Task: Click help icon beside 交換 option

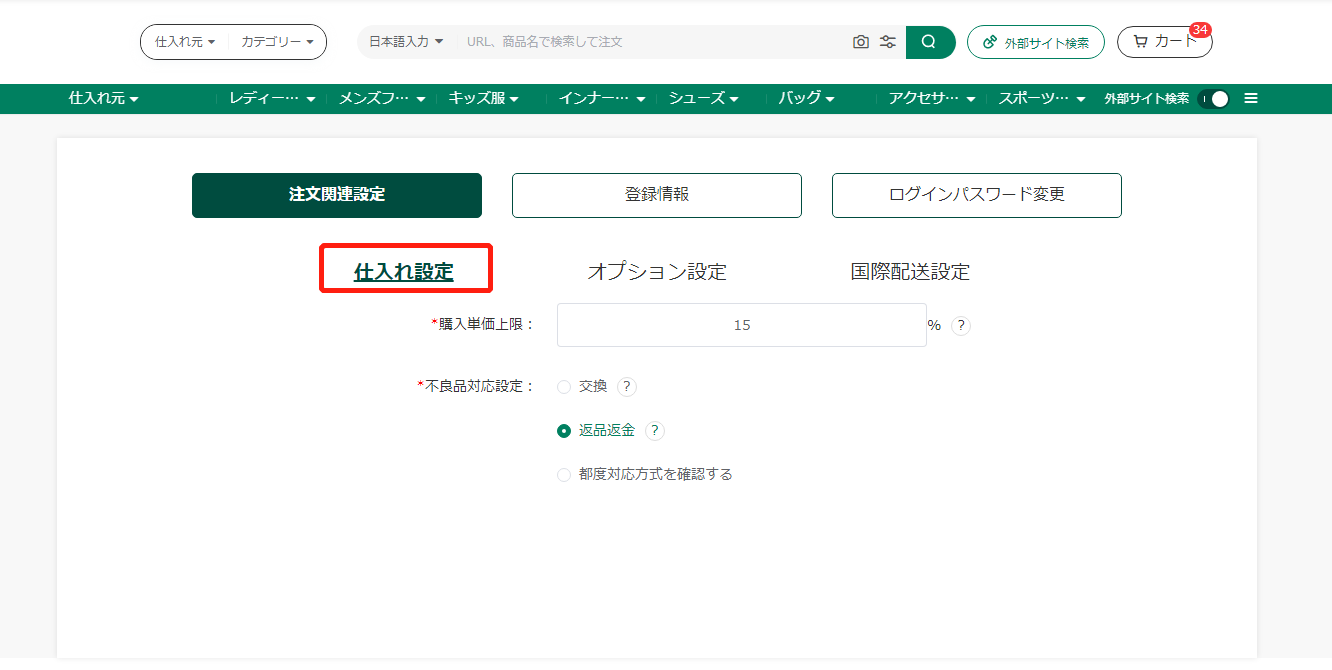Action: pos(627,387)
